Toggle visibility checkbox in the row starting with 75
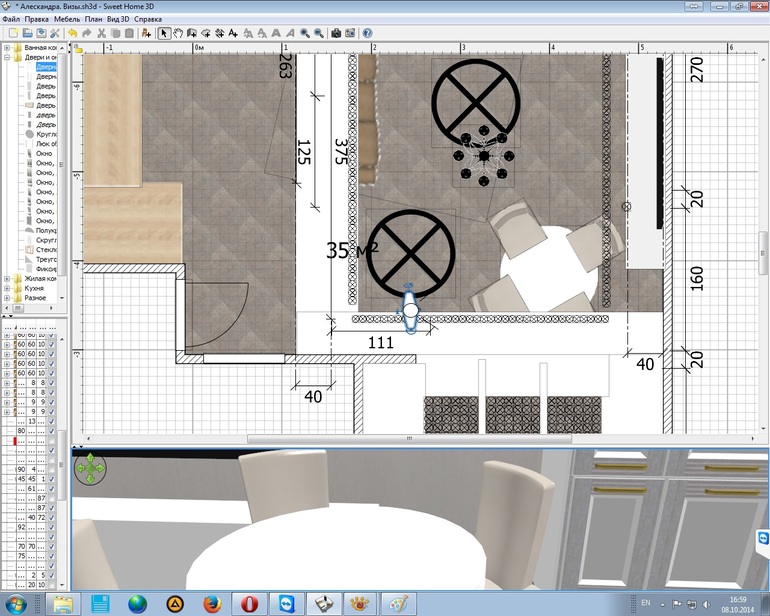This screenshot has width=770, height=616. (51, 556)
